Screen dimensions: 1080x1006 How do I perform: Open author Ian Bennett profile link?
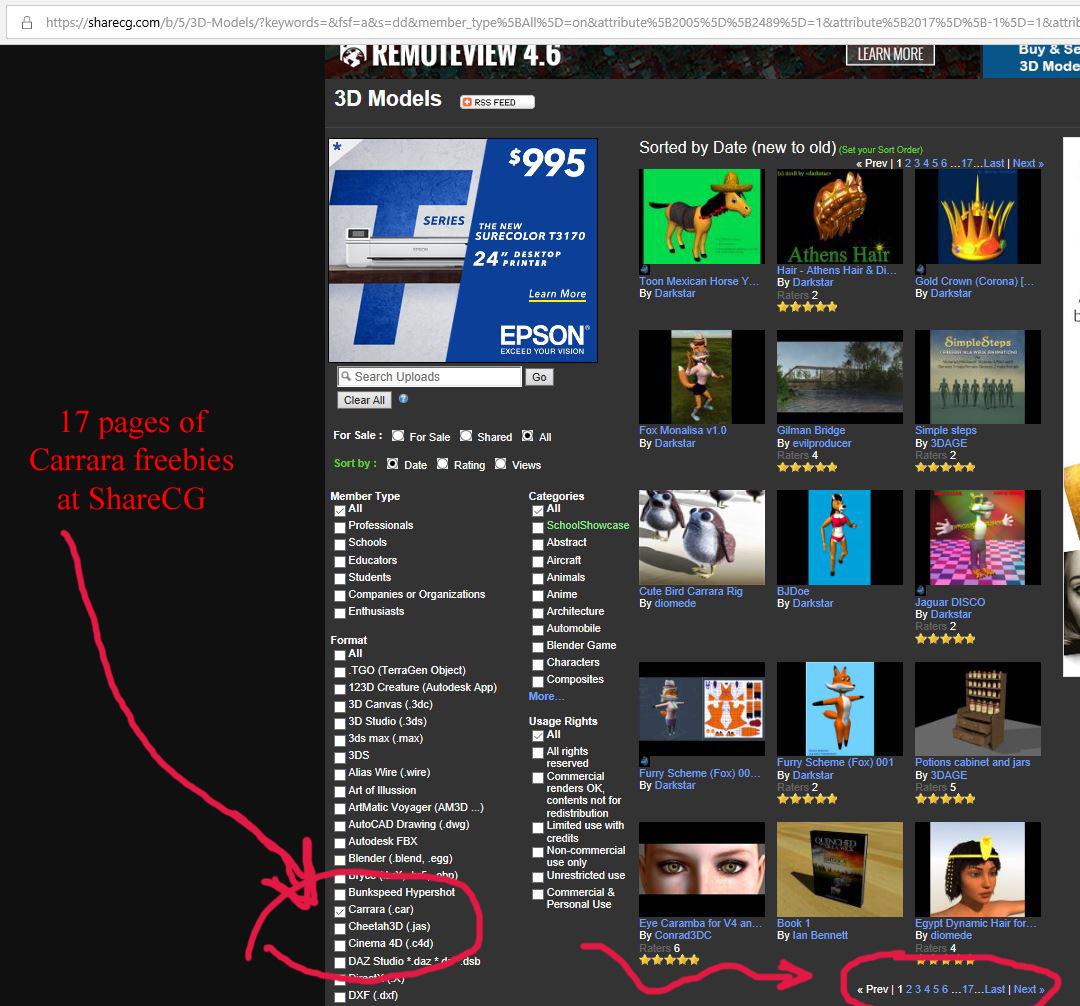pyautogui.click(x=820, y=936)
